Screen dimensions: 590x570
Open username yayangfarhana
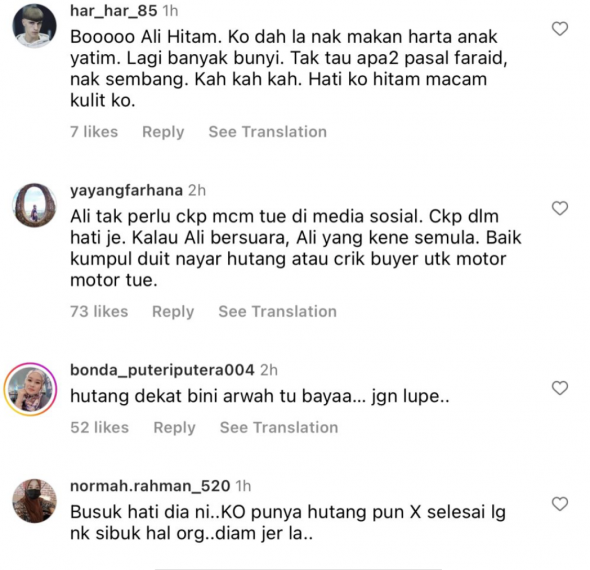[126, 191]
